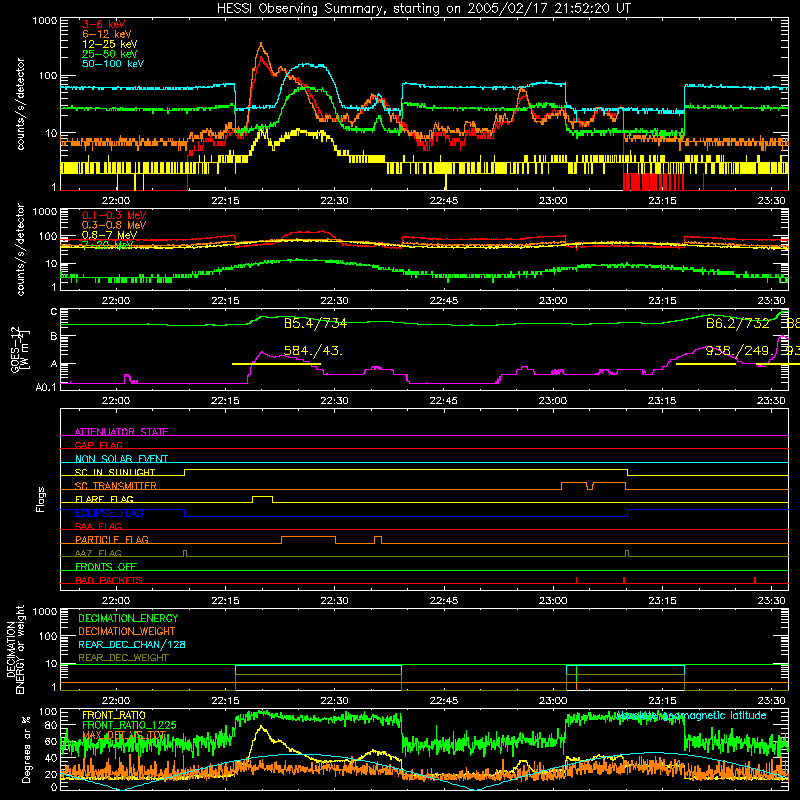Viewport: 800px width, 800px height.
Task: Click the Absolute geomagnetic latitude label
Action: pos(691,715)
